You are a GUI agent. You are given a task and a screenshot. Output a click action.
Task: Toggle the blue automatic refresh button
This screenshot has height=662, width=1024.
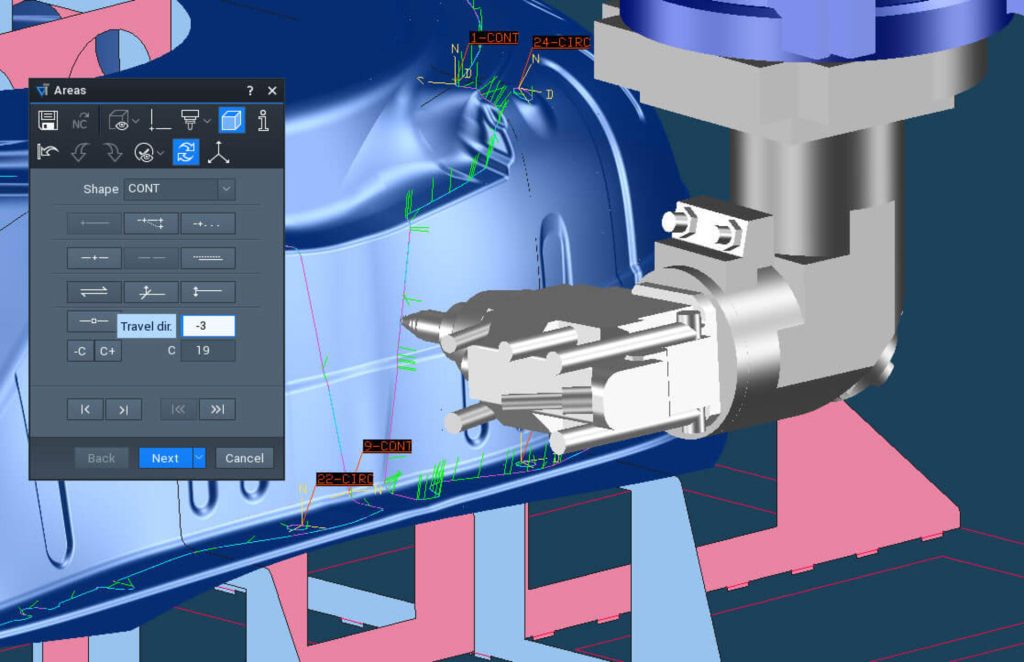(x=186, y=152)
